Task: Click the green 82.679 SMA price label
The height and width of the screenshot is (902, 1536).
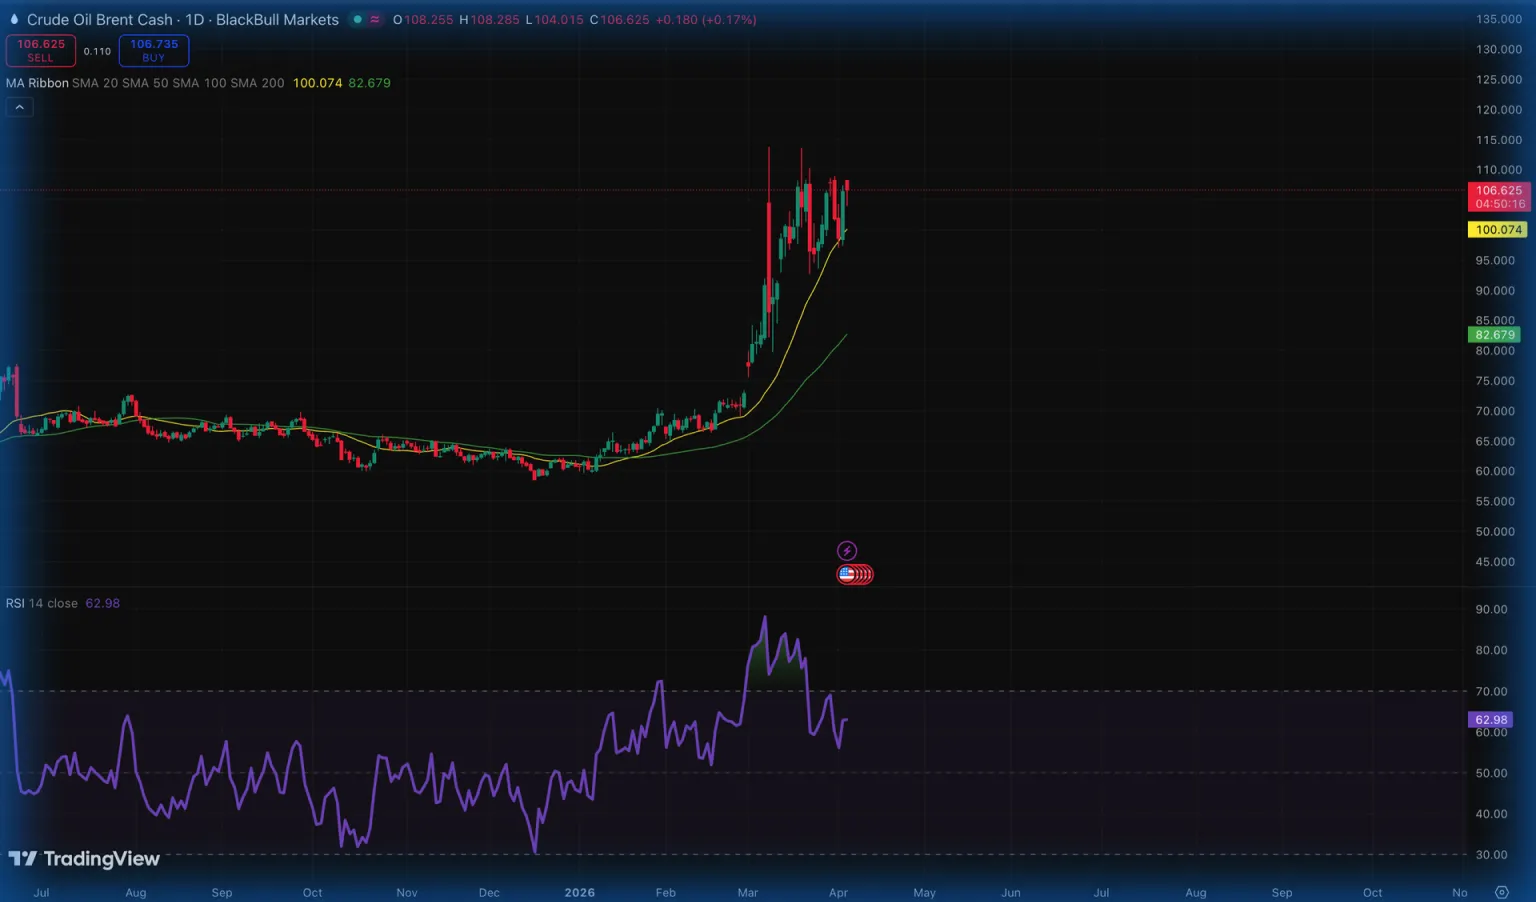Action: click(1495, 335)
